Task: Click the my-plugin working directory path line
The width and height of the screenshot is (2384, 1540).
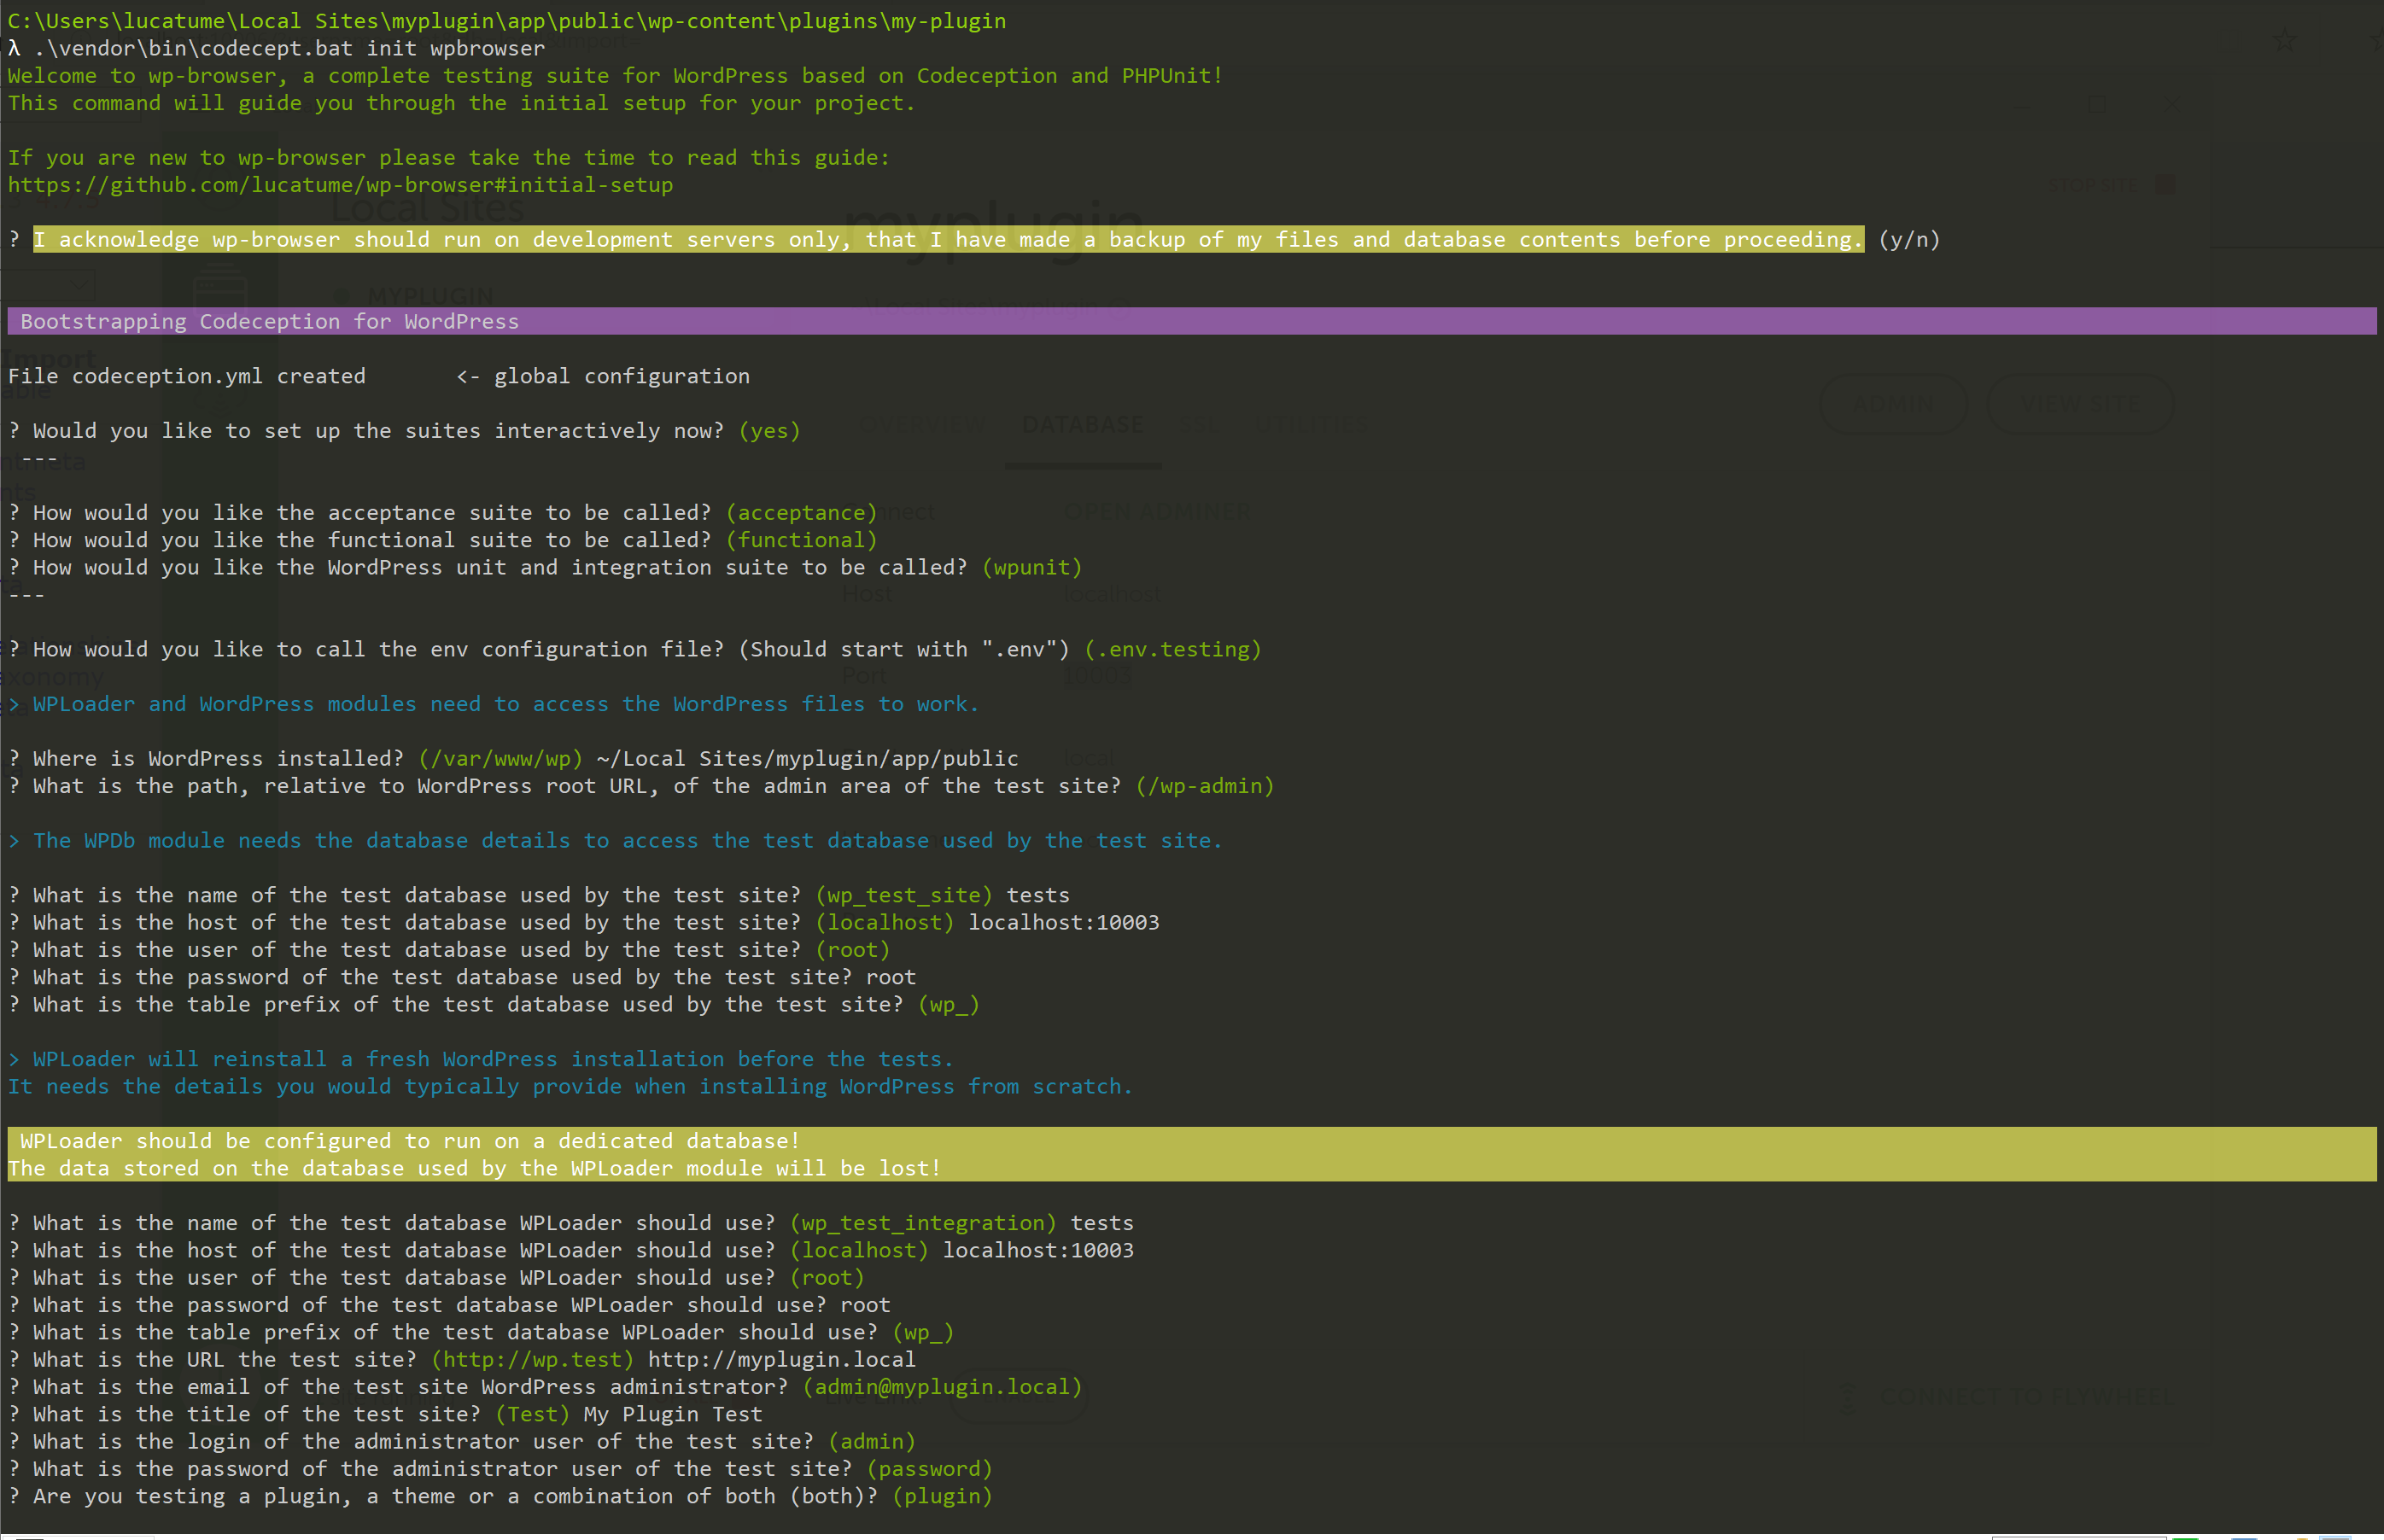Action: [507, 21]
